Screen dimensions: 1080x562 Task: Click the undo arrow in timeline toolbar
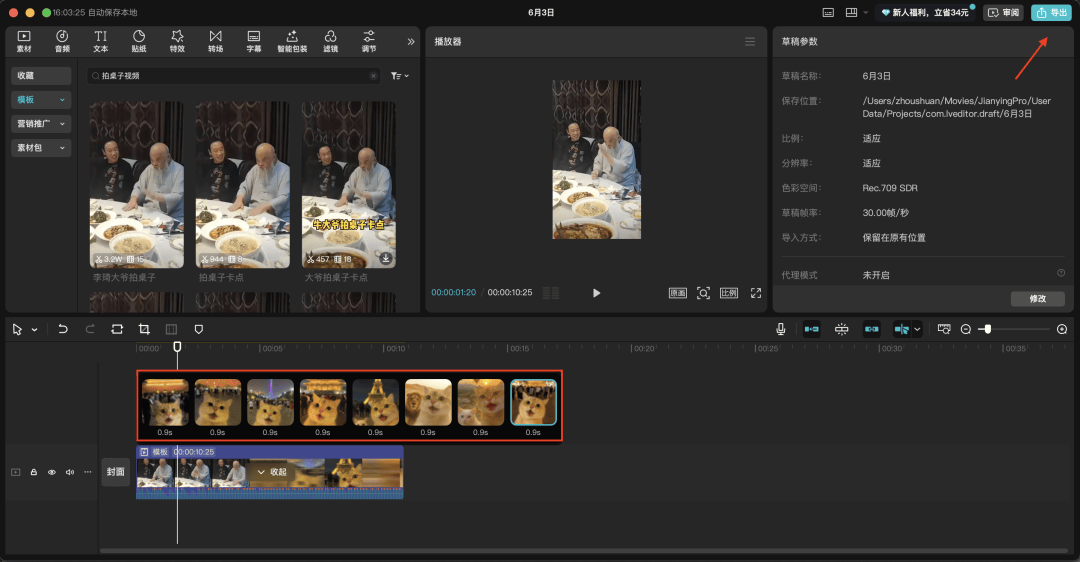coord(63,329)
